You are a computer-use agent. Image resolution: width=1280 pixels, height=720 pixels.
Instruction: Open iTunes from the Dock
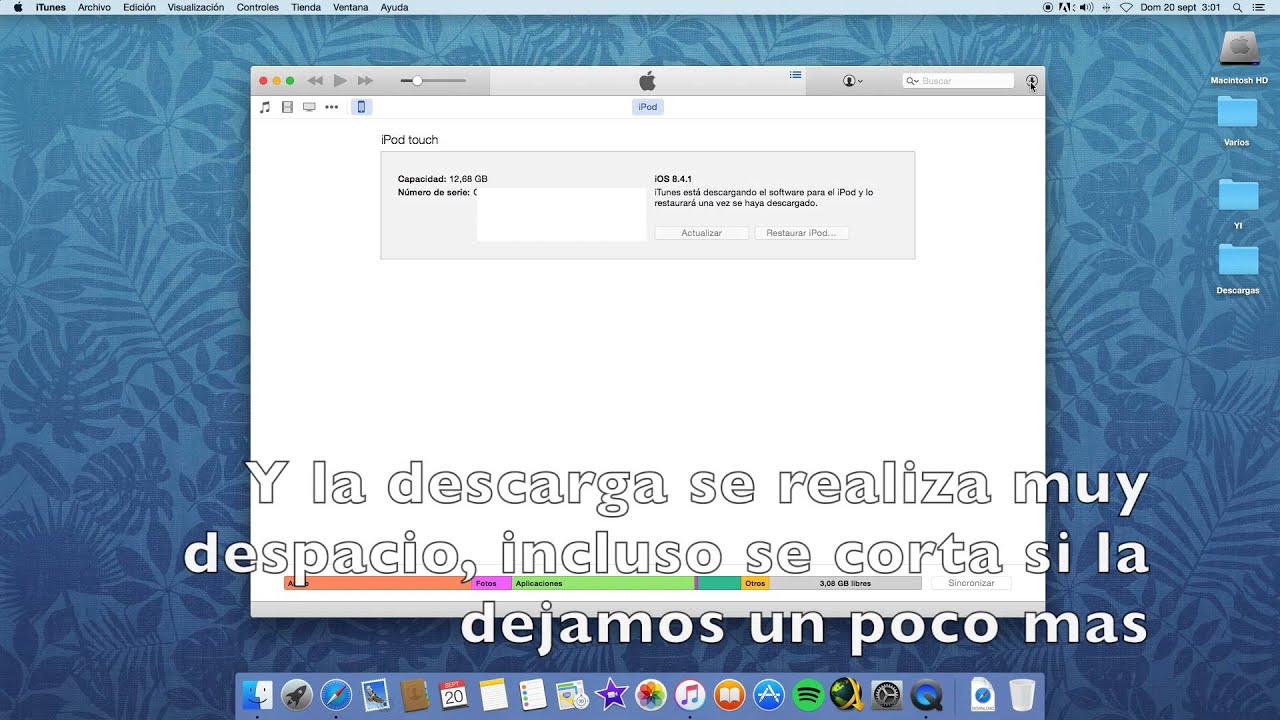[x=690, y=694]
